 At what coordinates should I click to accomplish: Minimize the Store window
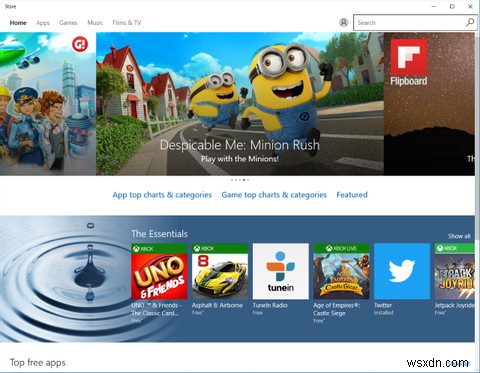coord(434,6)
